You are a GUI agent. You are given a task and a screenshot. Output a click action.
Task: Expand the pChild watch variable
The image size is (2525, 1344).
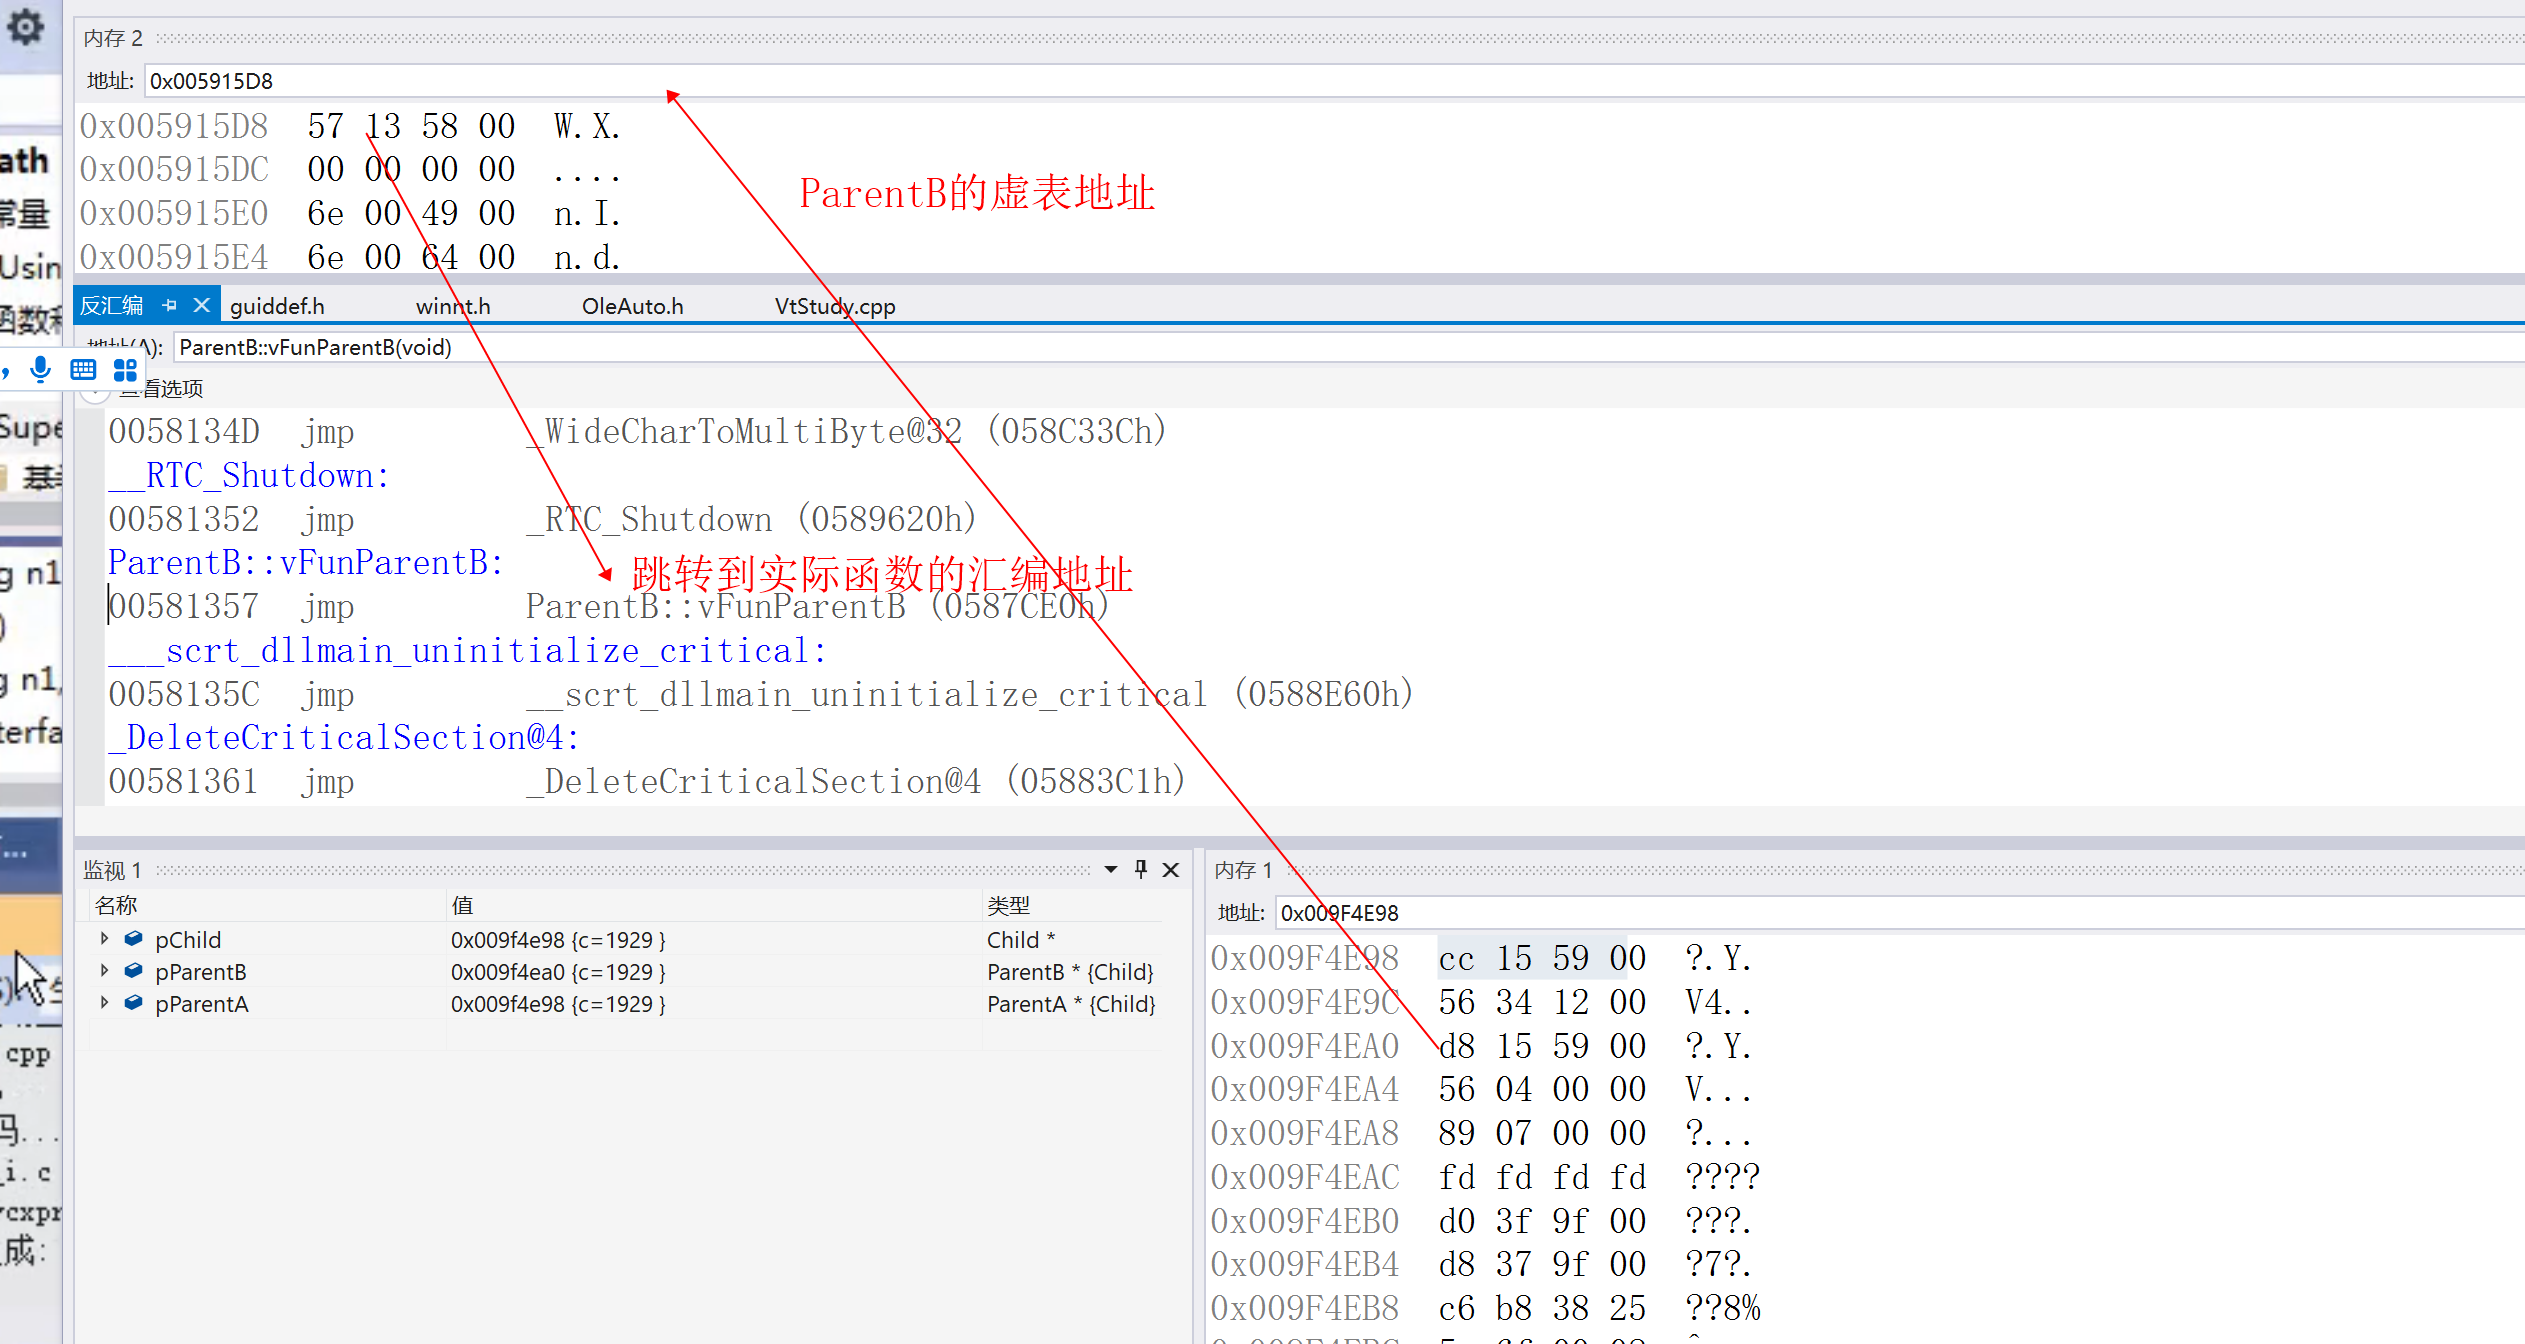[104, 939]
